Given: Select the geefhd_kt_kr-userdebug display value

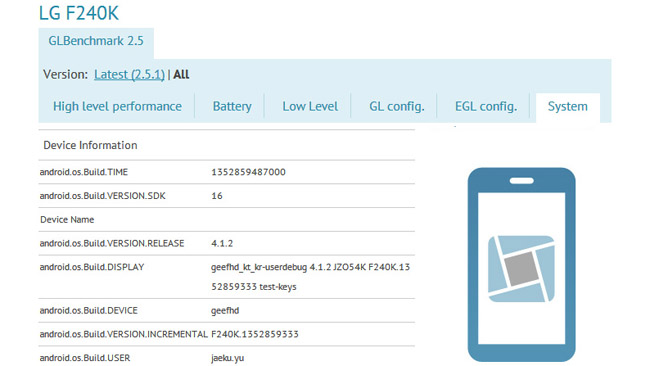Looking at the screenshot, I should coord(310,276).
